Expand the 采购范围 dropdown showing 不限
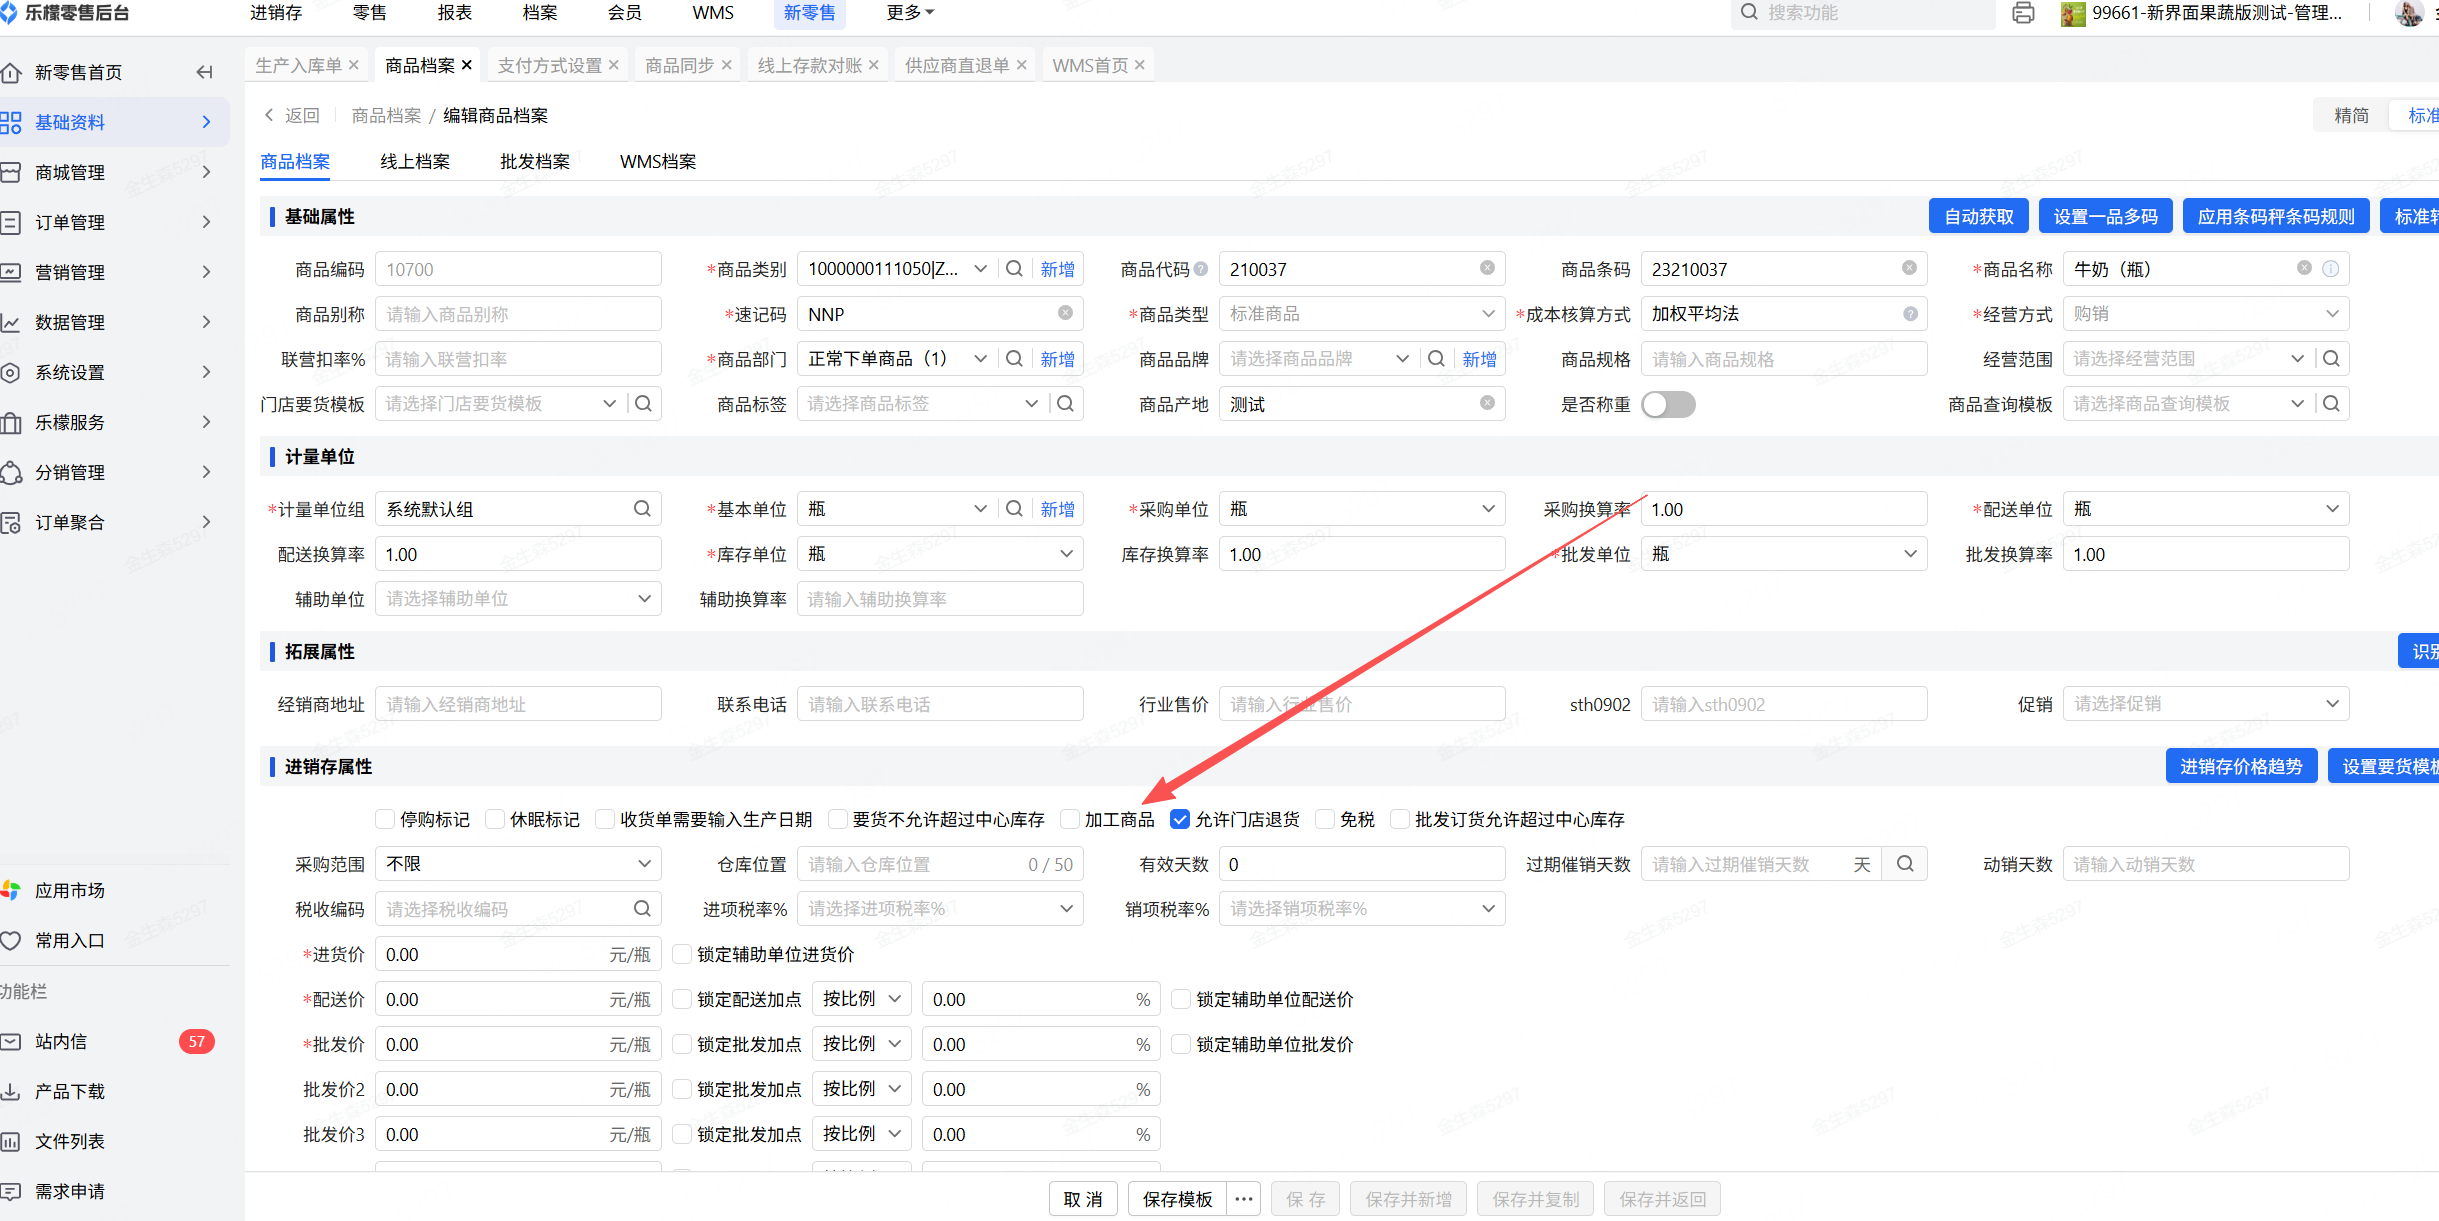 [517, 864]
